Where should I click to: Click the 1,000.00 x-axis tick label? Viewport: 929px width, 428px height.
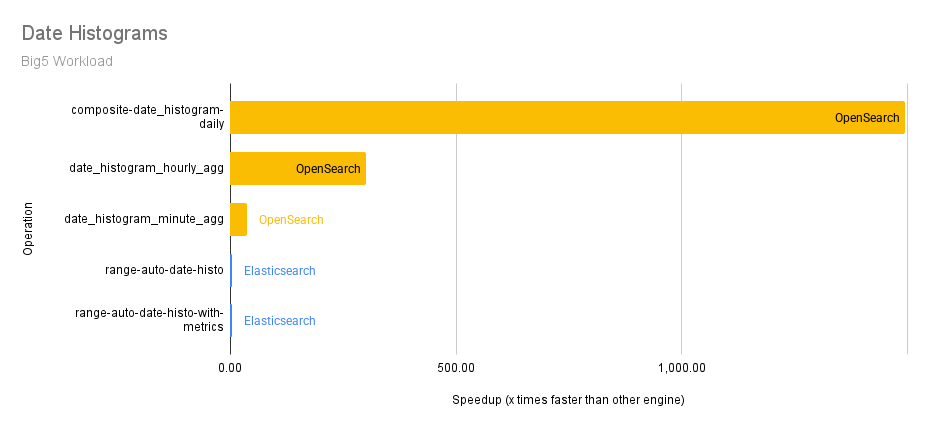point(682,367)
